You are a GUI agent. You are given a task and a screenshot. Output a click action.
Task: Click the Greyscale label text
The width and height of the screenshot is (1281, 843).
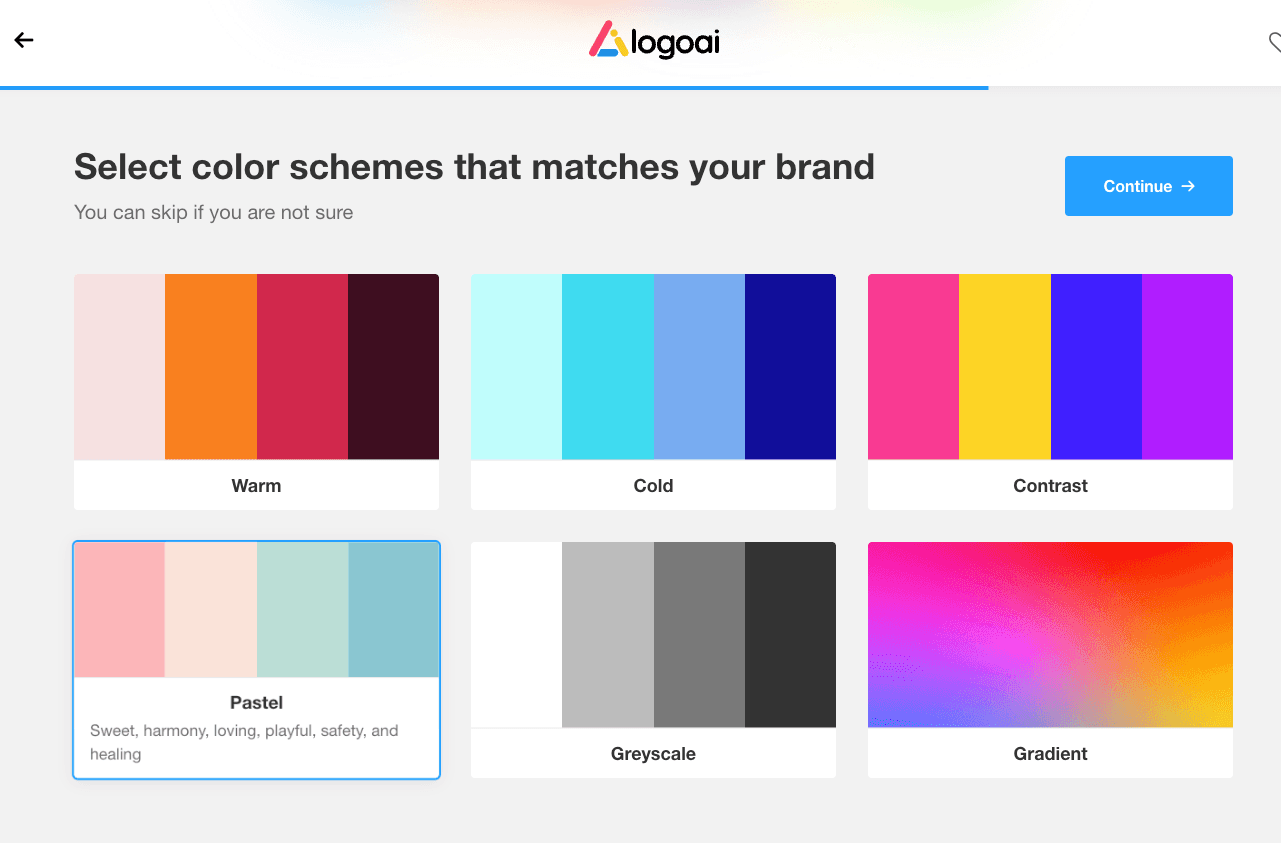pyautogui.click(x=653, y=754)
